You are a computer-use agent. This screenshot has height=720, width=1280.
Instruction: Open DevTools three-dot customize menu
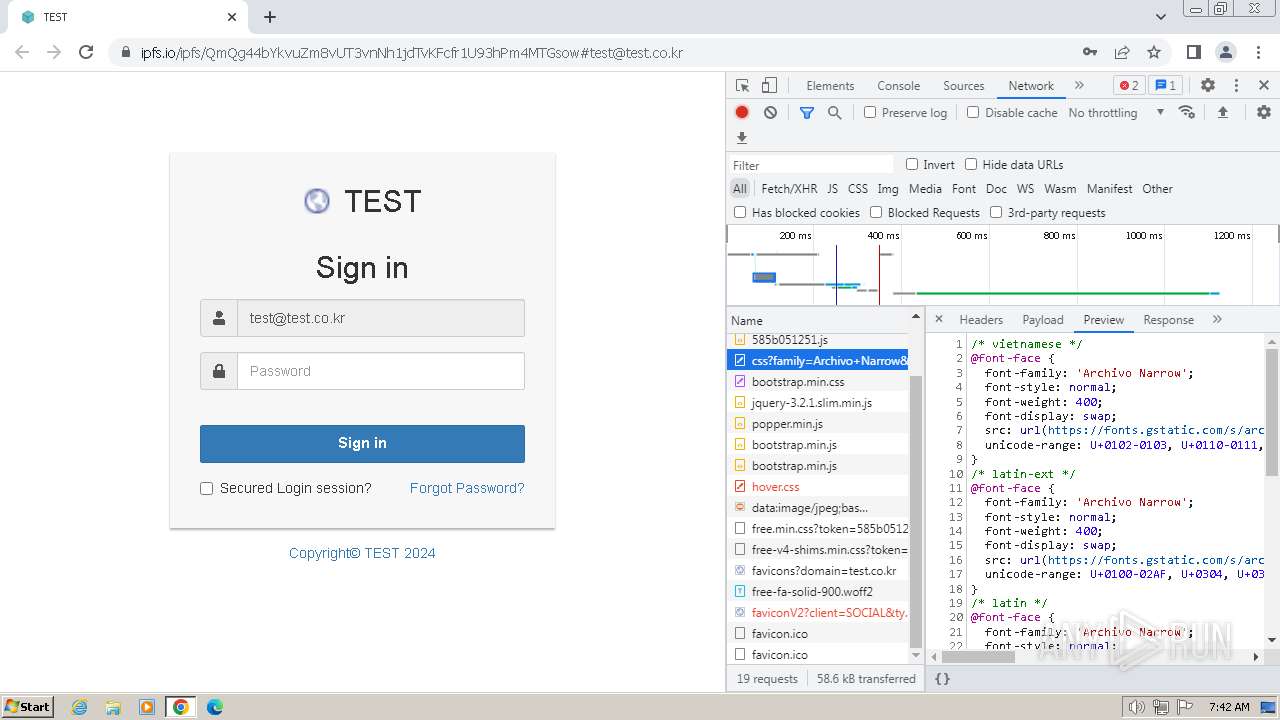click(1236, 86)
